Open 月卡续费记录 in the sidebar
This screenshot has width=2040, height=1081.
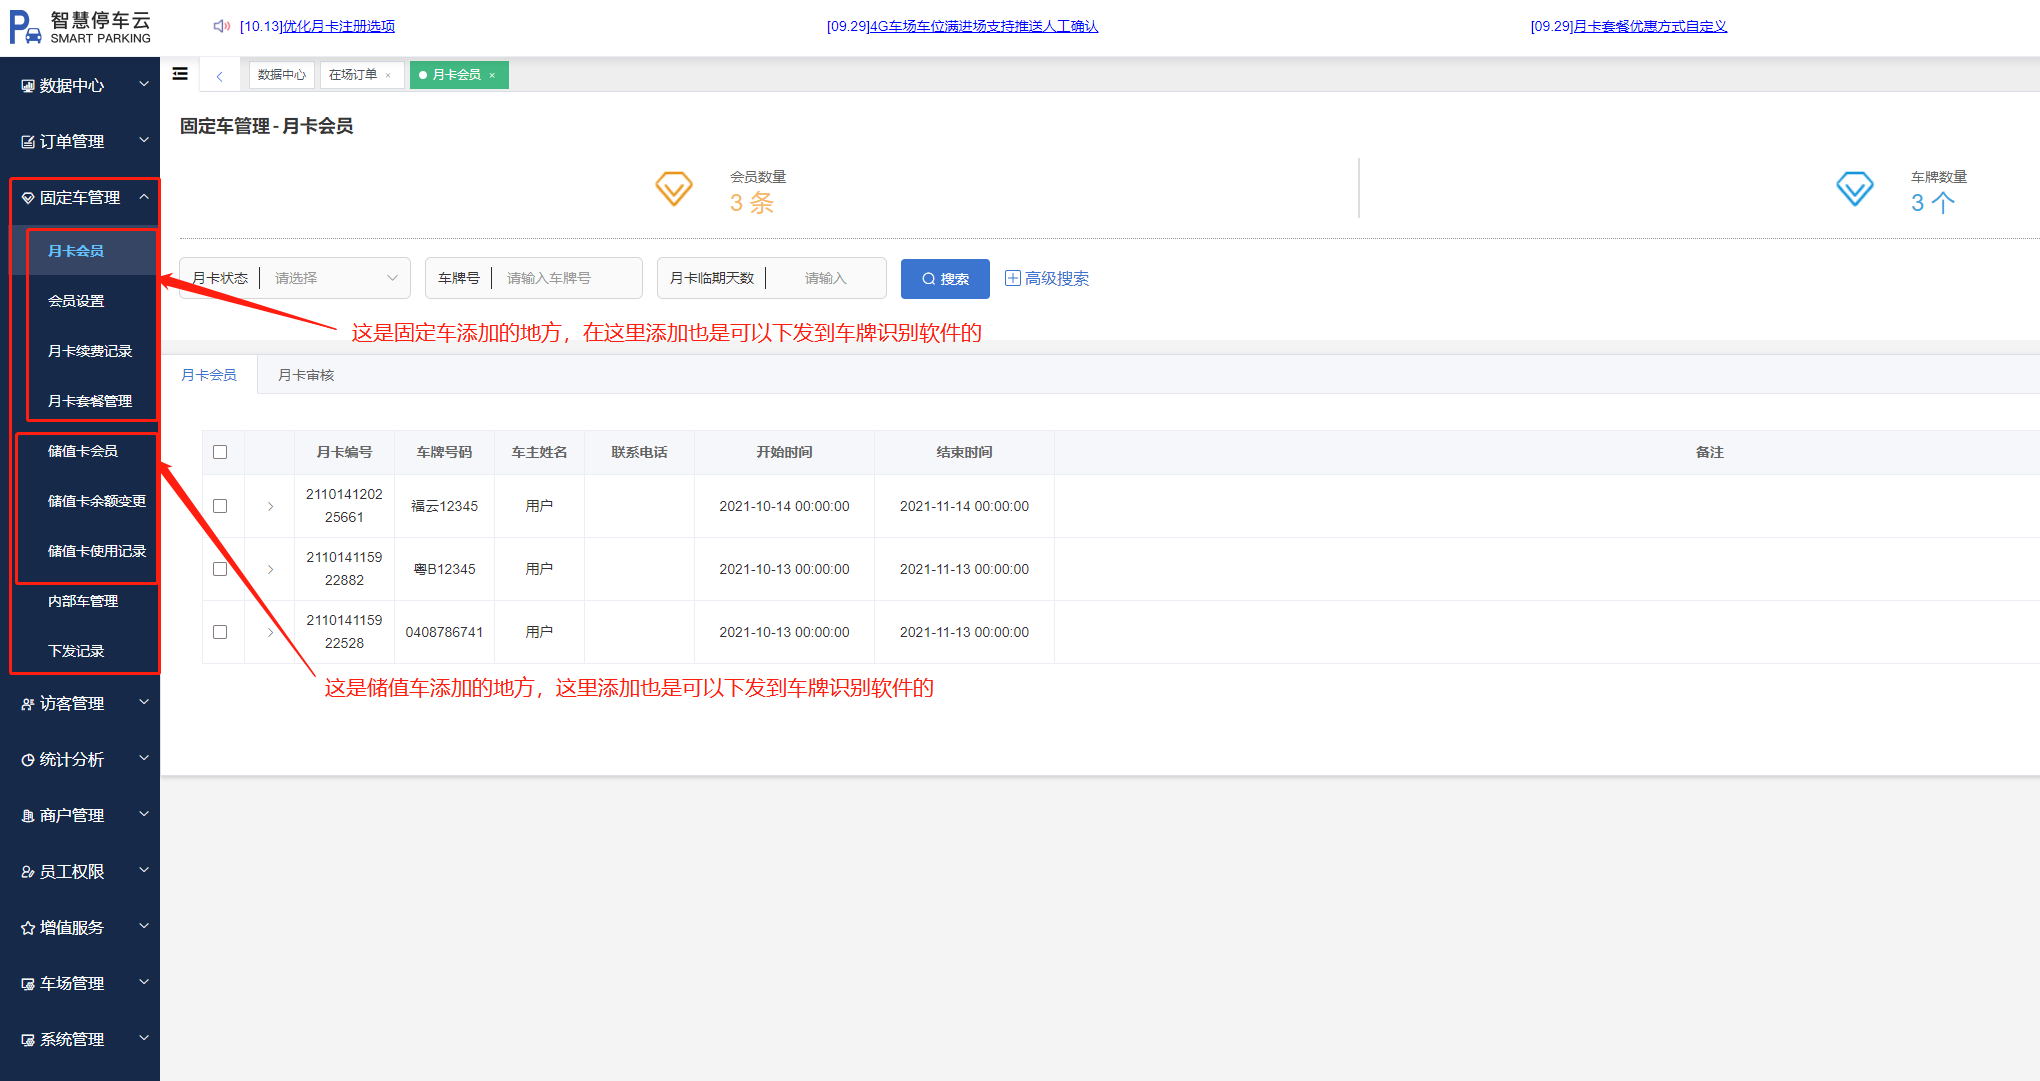click(x=90, y=351)
